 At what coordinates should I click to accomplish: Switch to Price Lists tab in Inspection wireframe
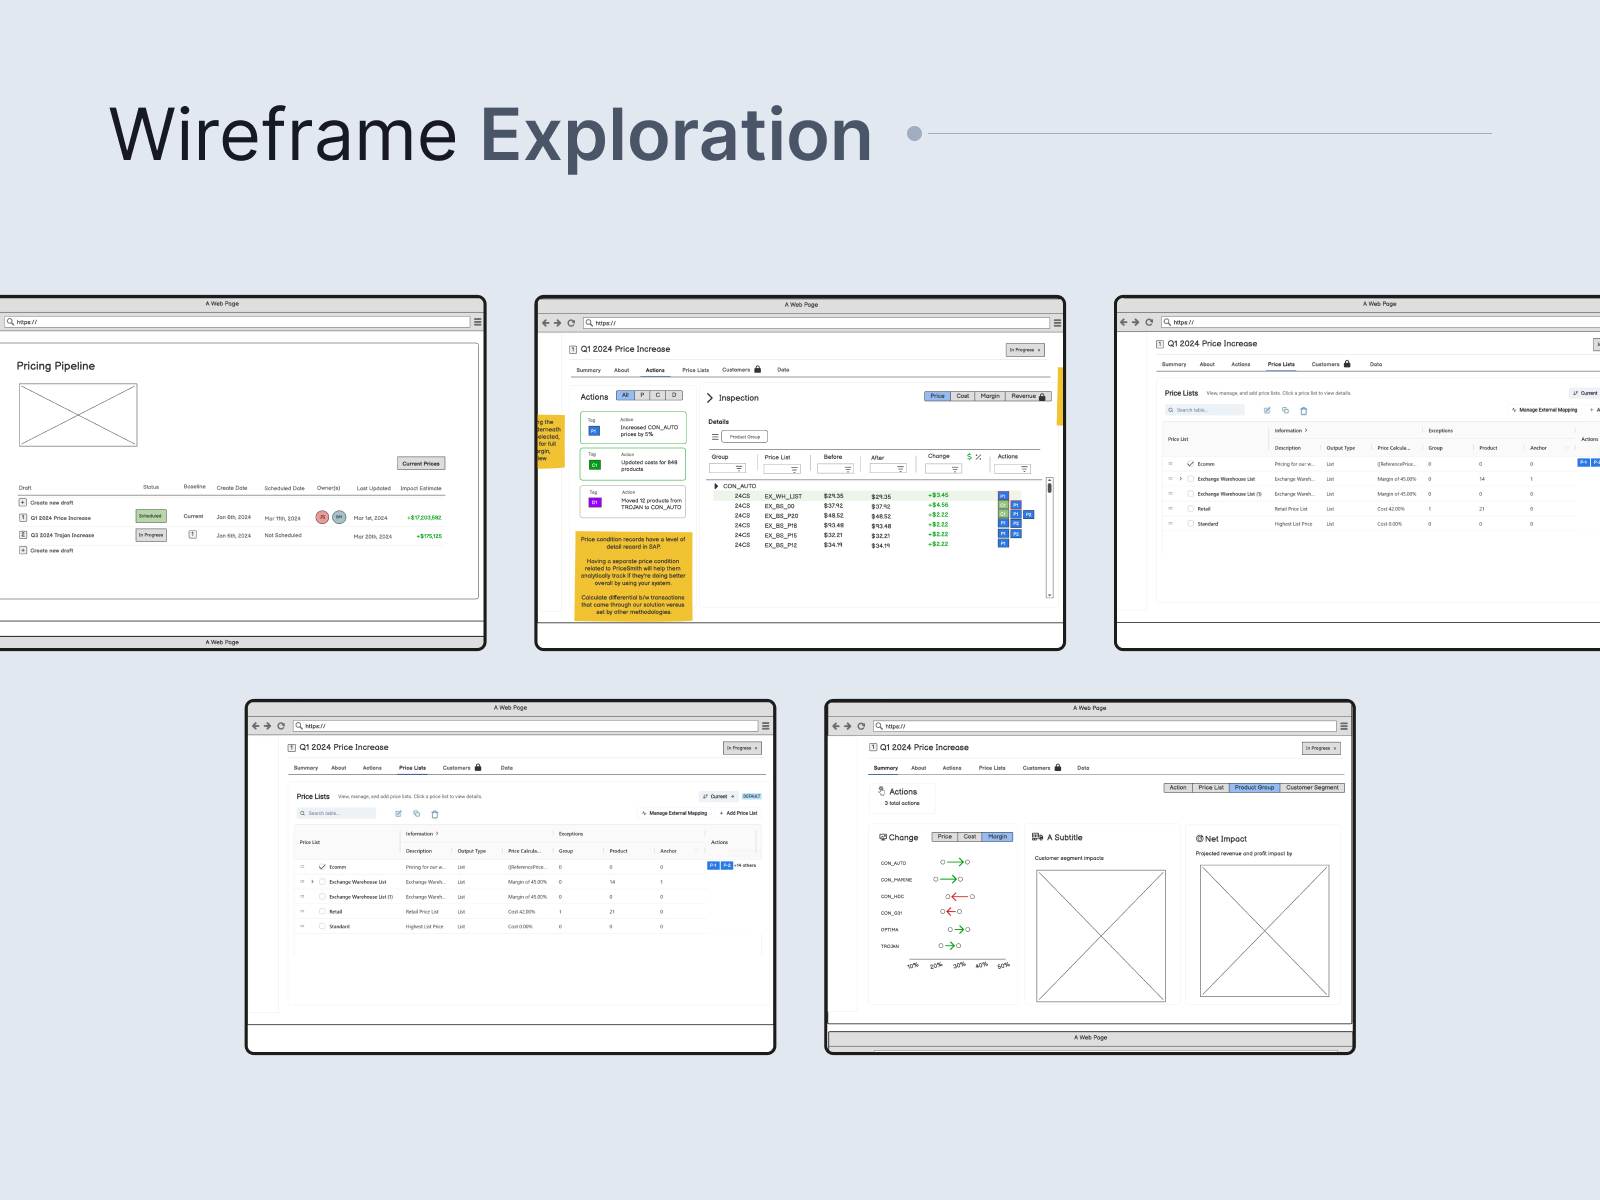(695, 370)
